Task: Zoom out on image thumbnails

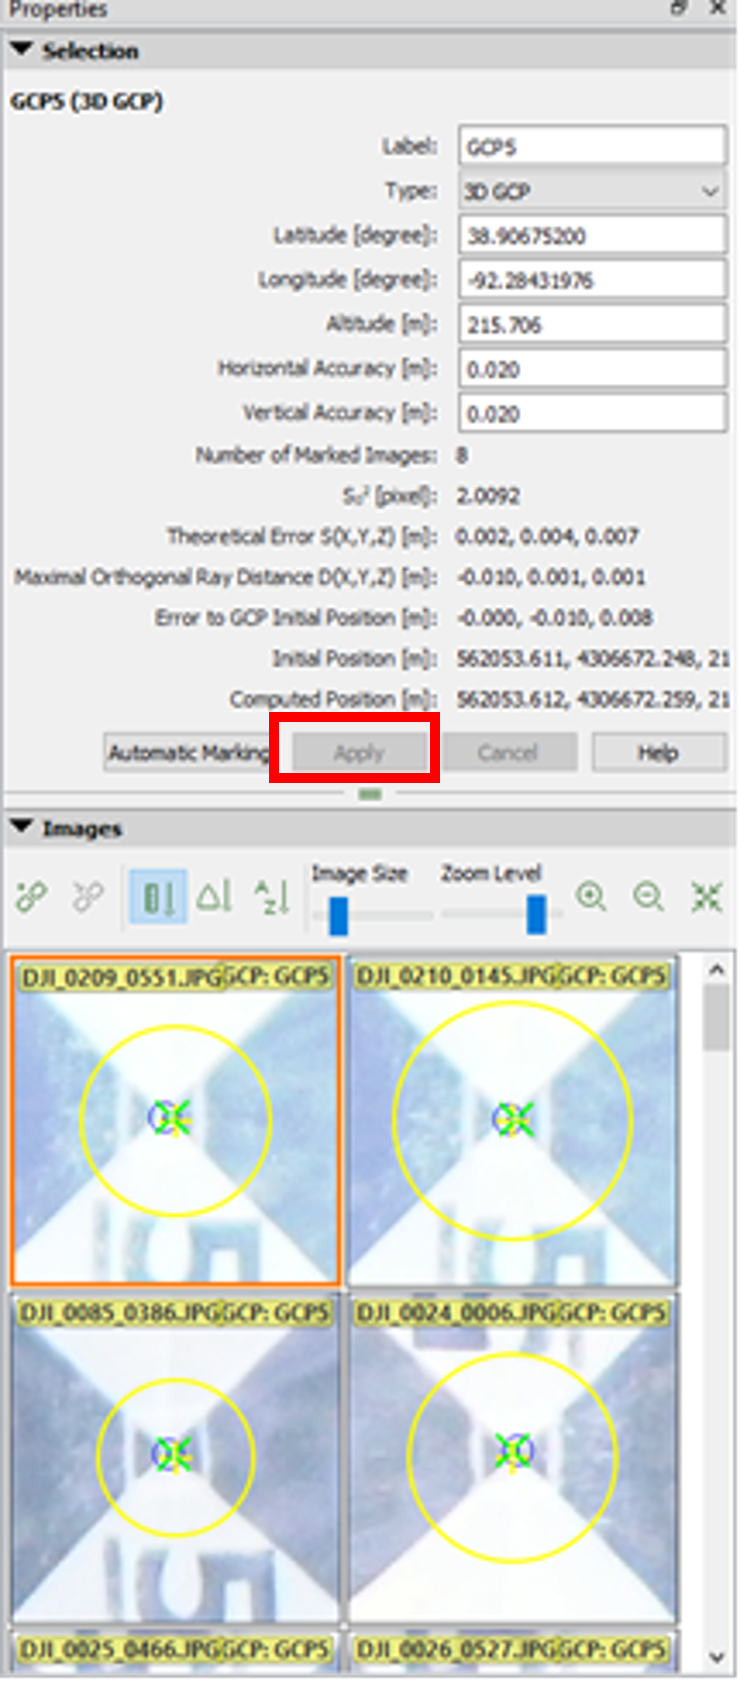Action: point(649,896)
